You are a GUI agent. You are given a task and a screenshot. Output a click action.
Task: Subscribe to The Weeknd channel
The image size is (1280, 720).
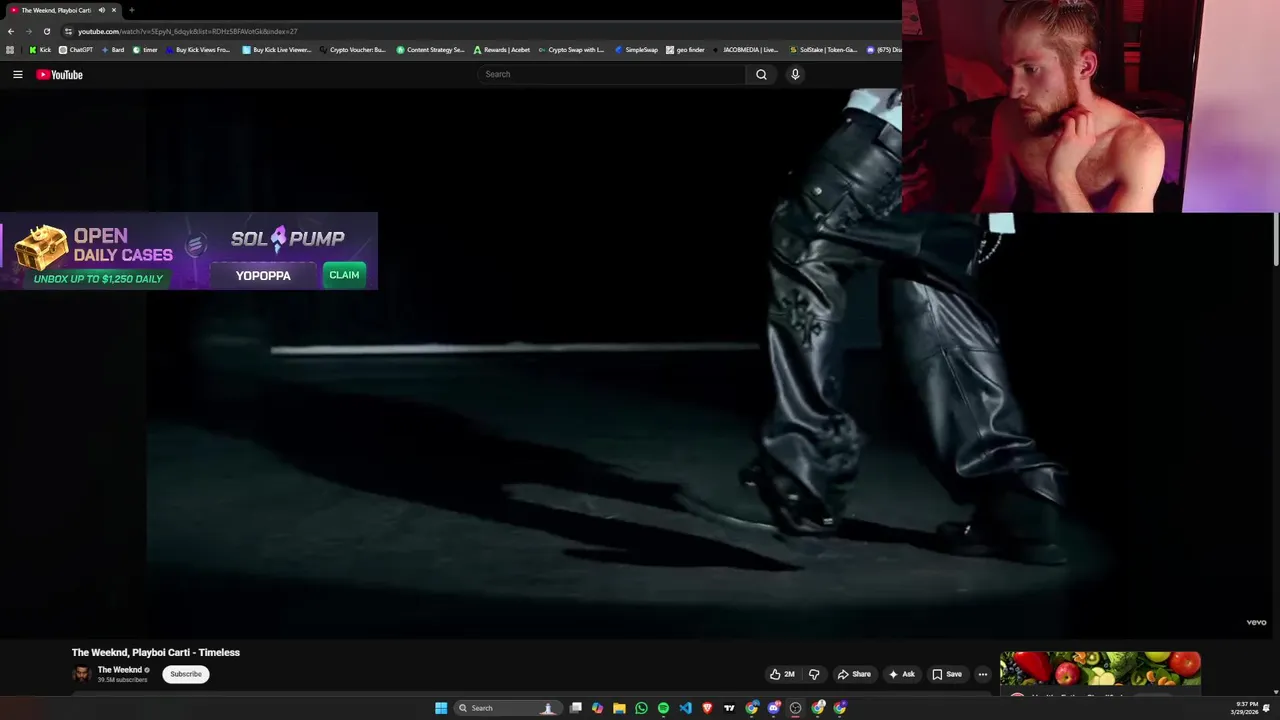[186, 674]
